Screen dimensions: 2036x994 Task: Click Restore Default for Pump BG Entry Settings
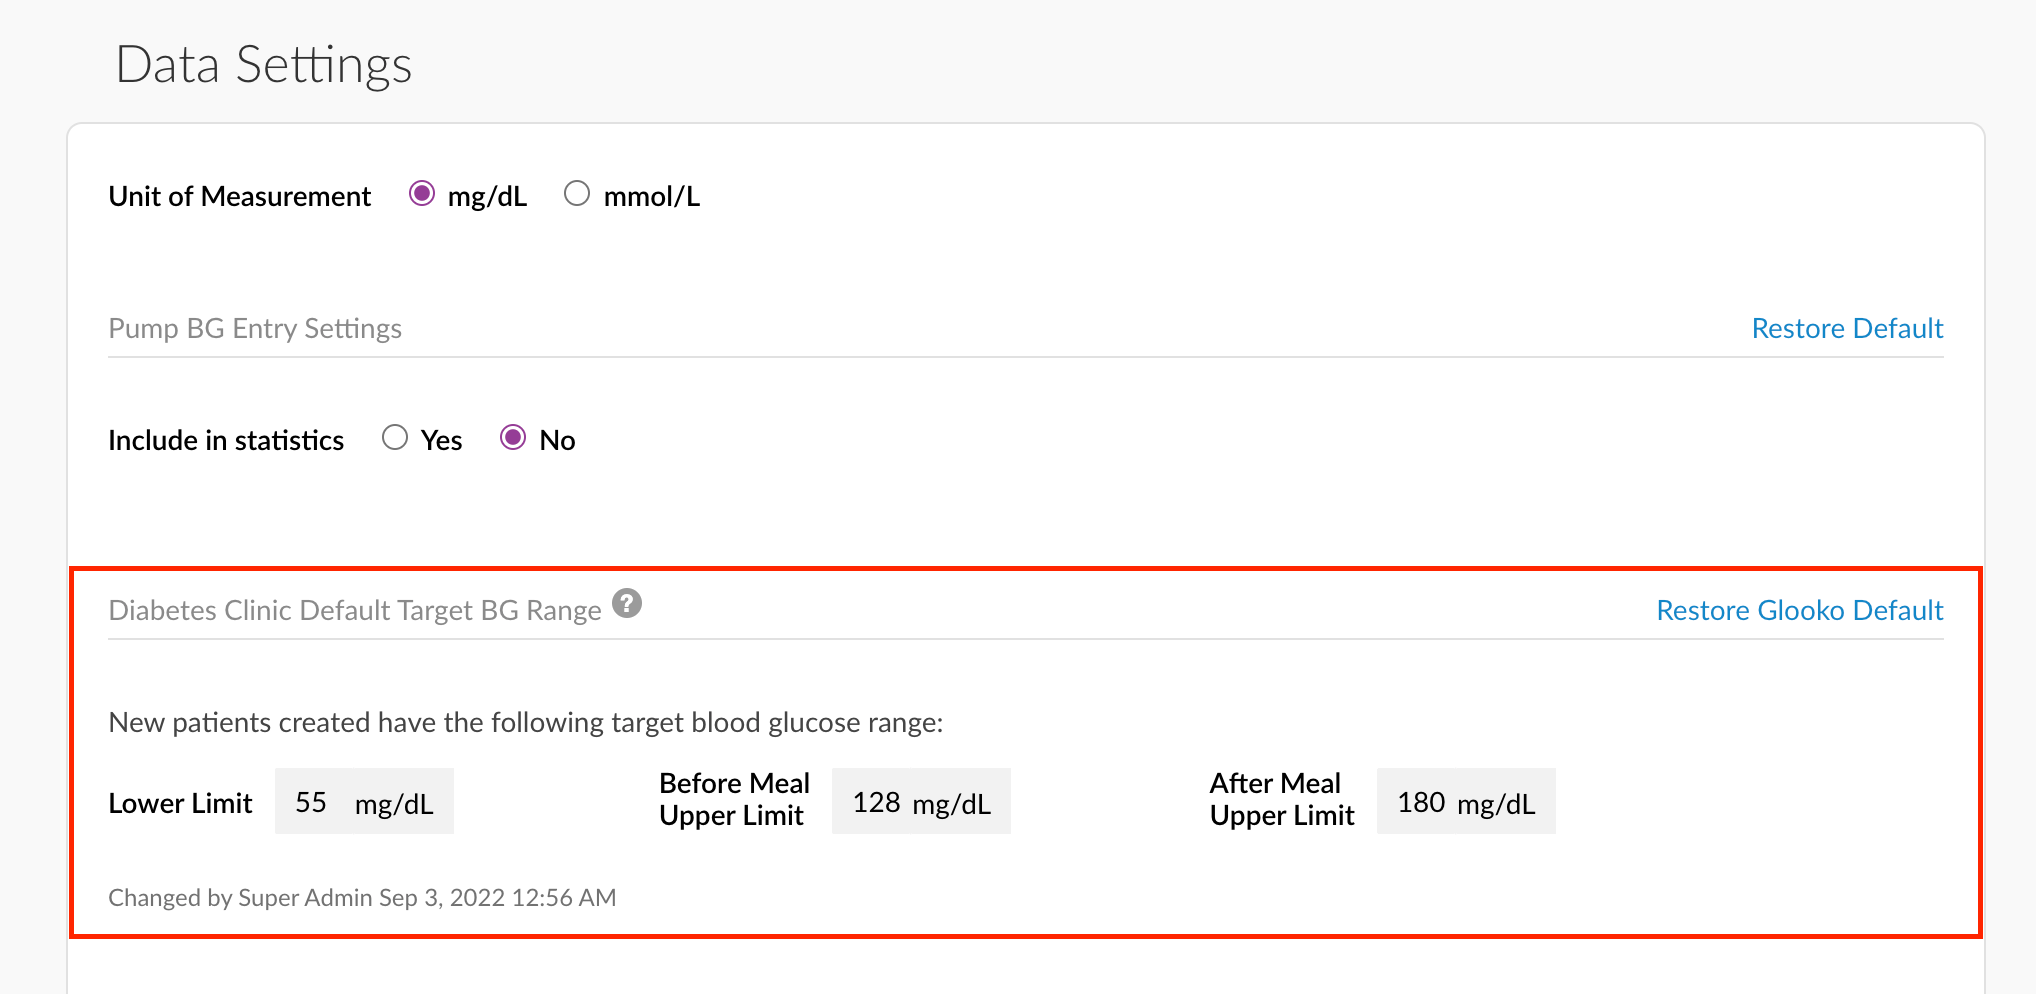1847,328
